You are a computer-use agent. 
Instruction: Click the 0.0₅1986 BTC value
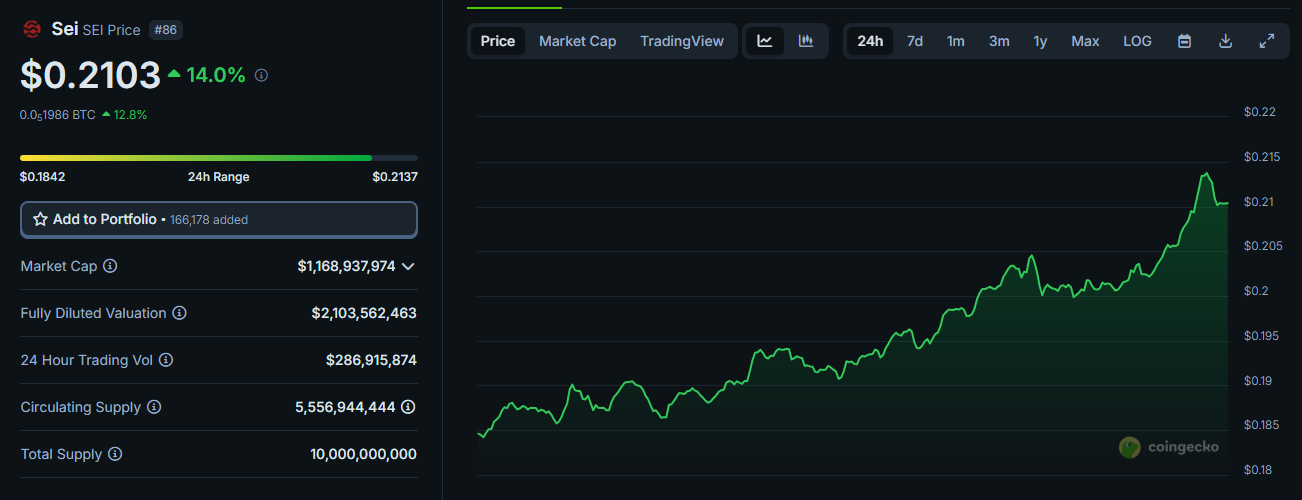click(58, 115)
